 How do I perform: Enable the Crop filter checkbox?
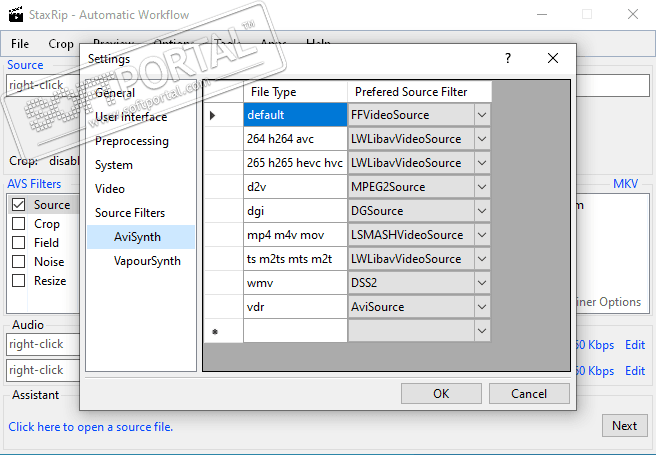coord(18,224)
